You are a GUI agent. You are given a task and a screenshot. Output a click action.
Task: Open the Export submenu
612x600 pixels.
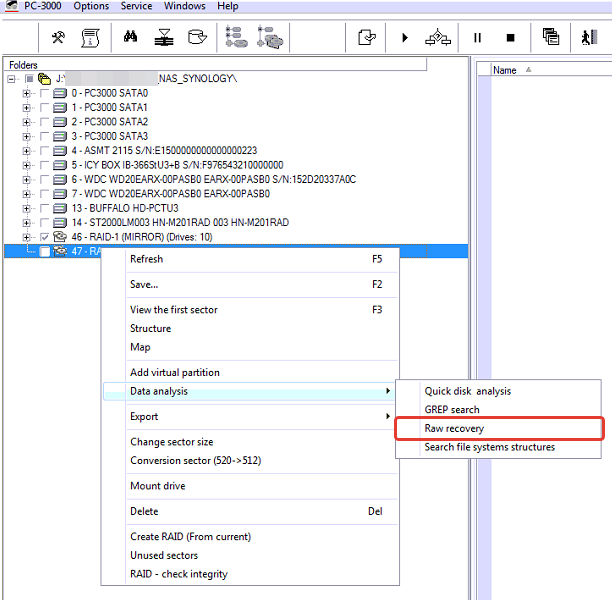250,417
